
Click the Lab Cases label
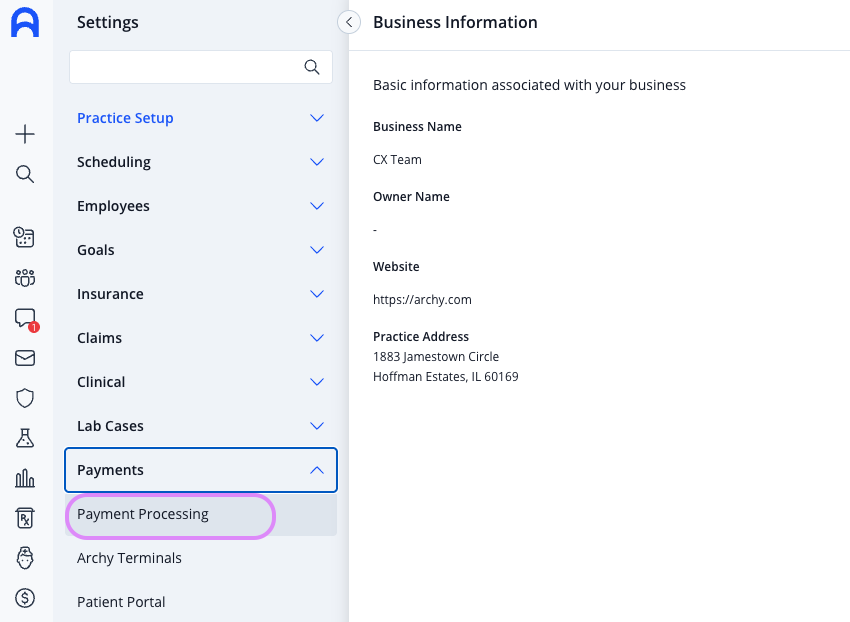110,426
